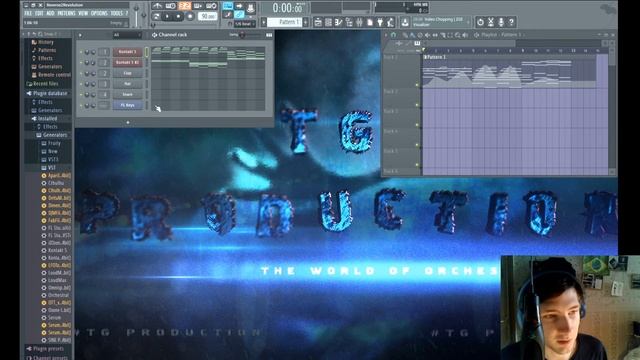Open the OPTIONS menu
Image resolution: width=640 pixels, height=360 pixels.
(99, 13)
